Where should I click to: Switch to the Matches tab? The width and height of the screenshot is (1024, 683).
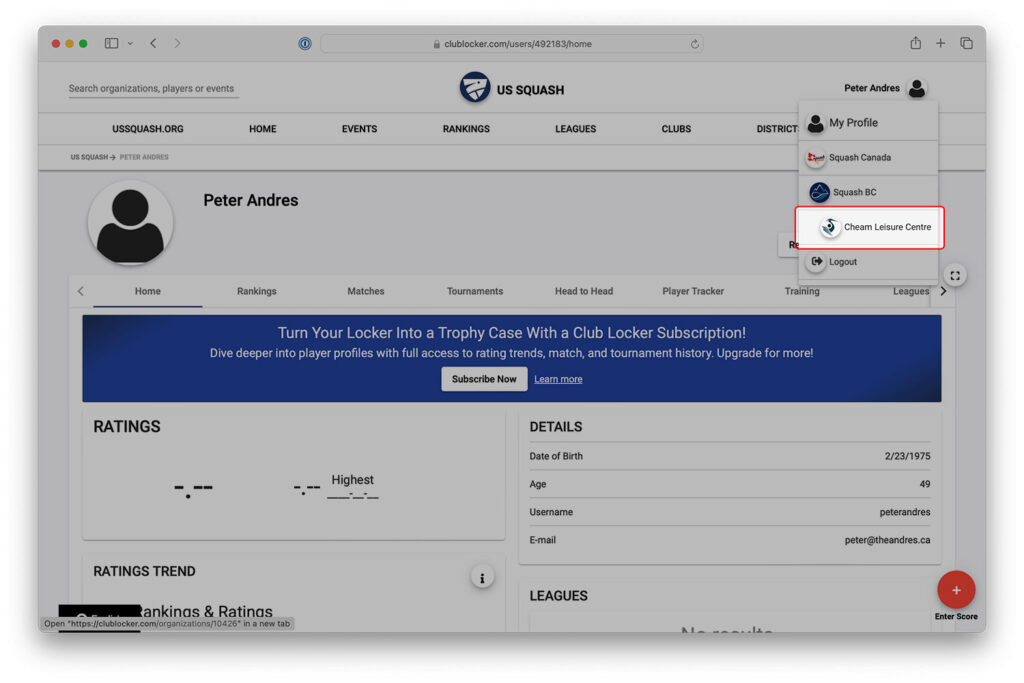point(366,291)
